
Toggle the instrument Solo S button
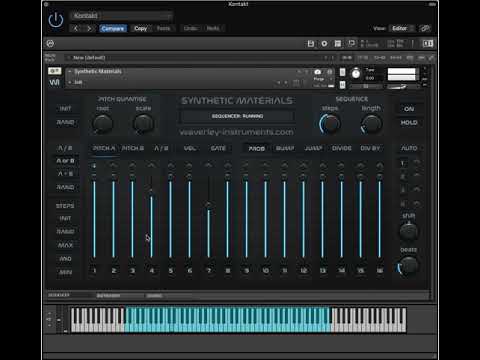click(x=342, y=72)
